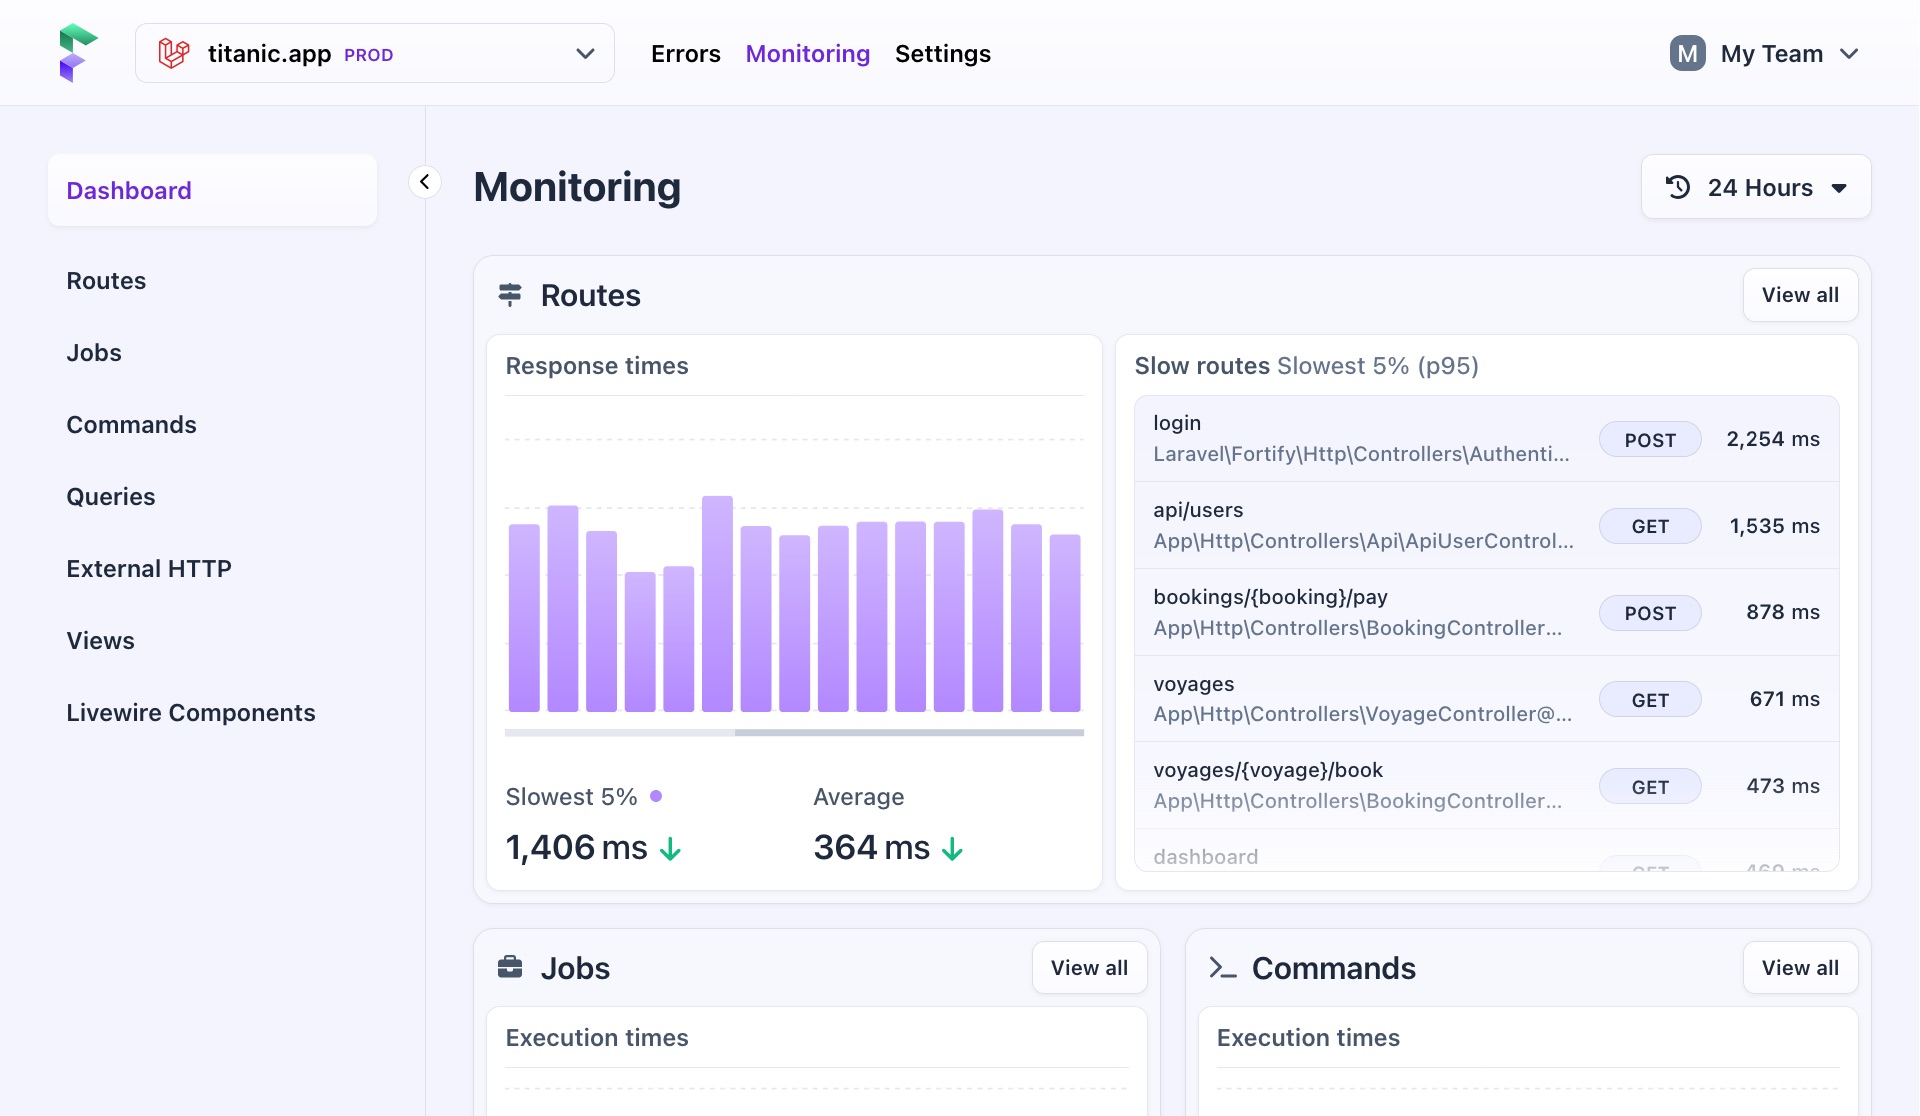Open the Settings tab
Screen dimensions: 1920x1116
point(942,53)
